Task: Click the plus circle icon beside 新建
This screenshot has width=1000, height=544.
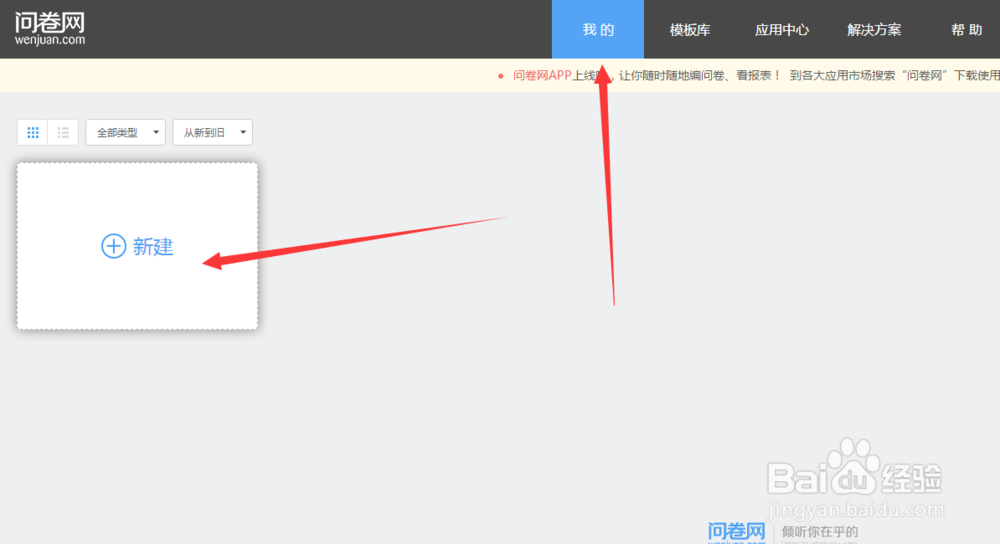Action: coord(114,246)
